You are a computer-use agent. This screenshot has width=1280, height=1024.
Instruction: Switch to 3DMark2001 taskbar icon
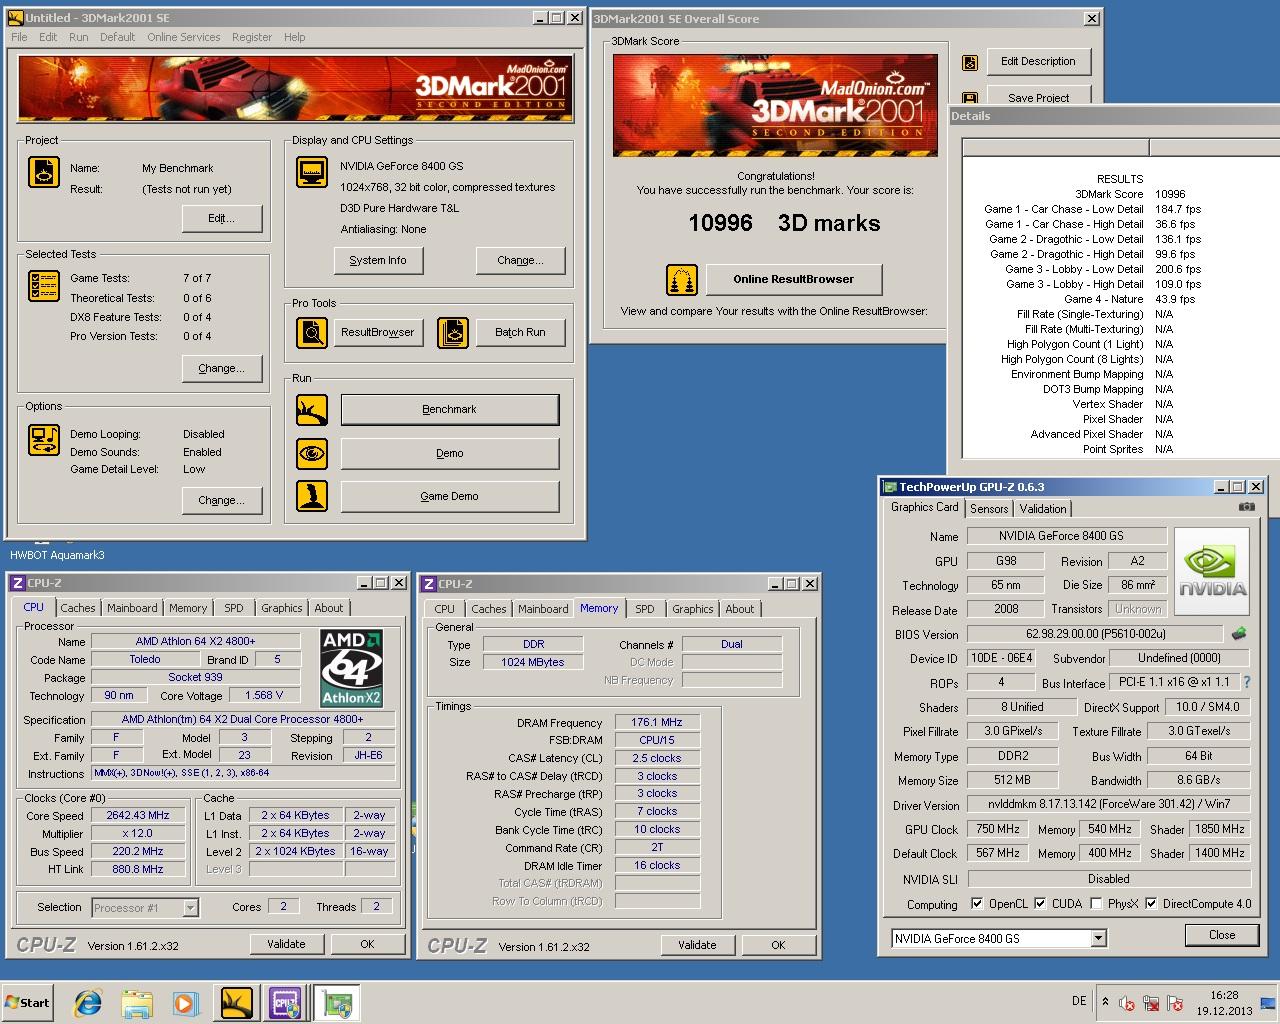coord(237,1003)
